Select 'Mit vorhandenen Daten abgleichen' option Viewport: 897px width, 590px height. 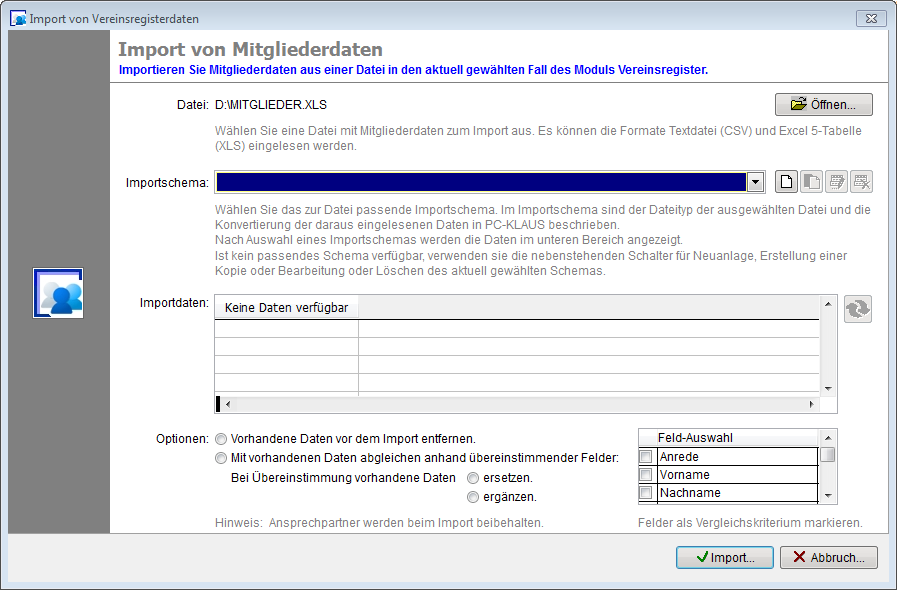(221, 458)
